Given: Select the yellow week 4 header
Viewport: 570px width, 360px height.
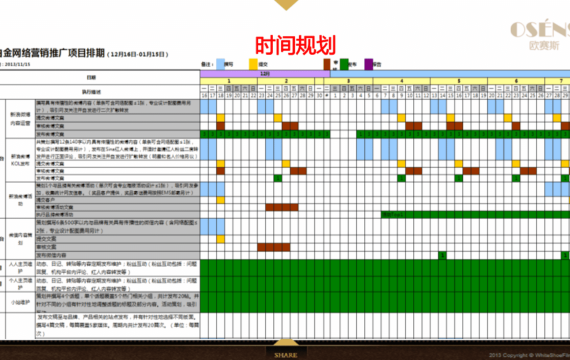Looking at the screenshot, I should (x=401, y=81).
